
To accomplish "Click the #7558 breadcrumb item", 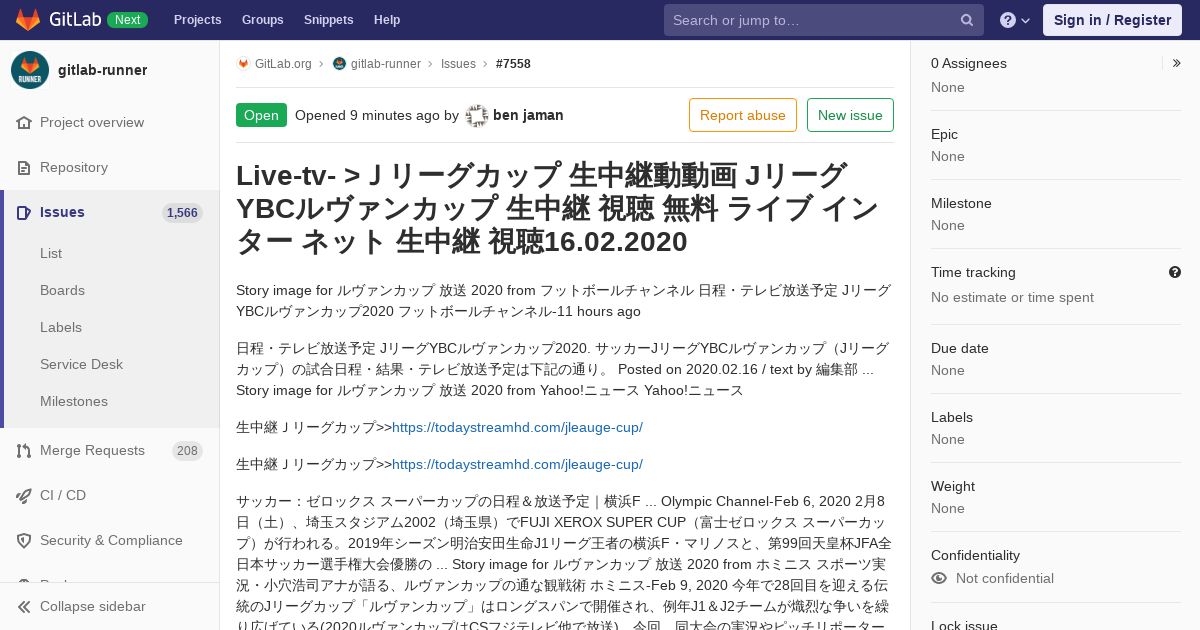I will pyautogui.click(x=513, y=63).
